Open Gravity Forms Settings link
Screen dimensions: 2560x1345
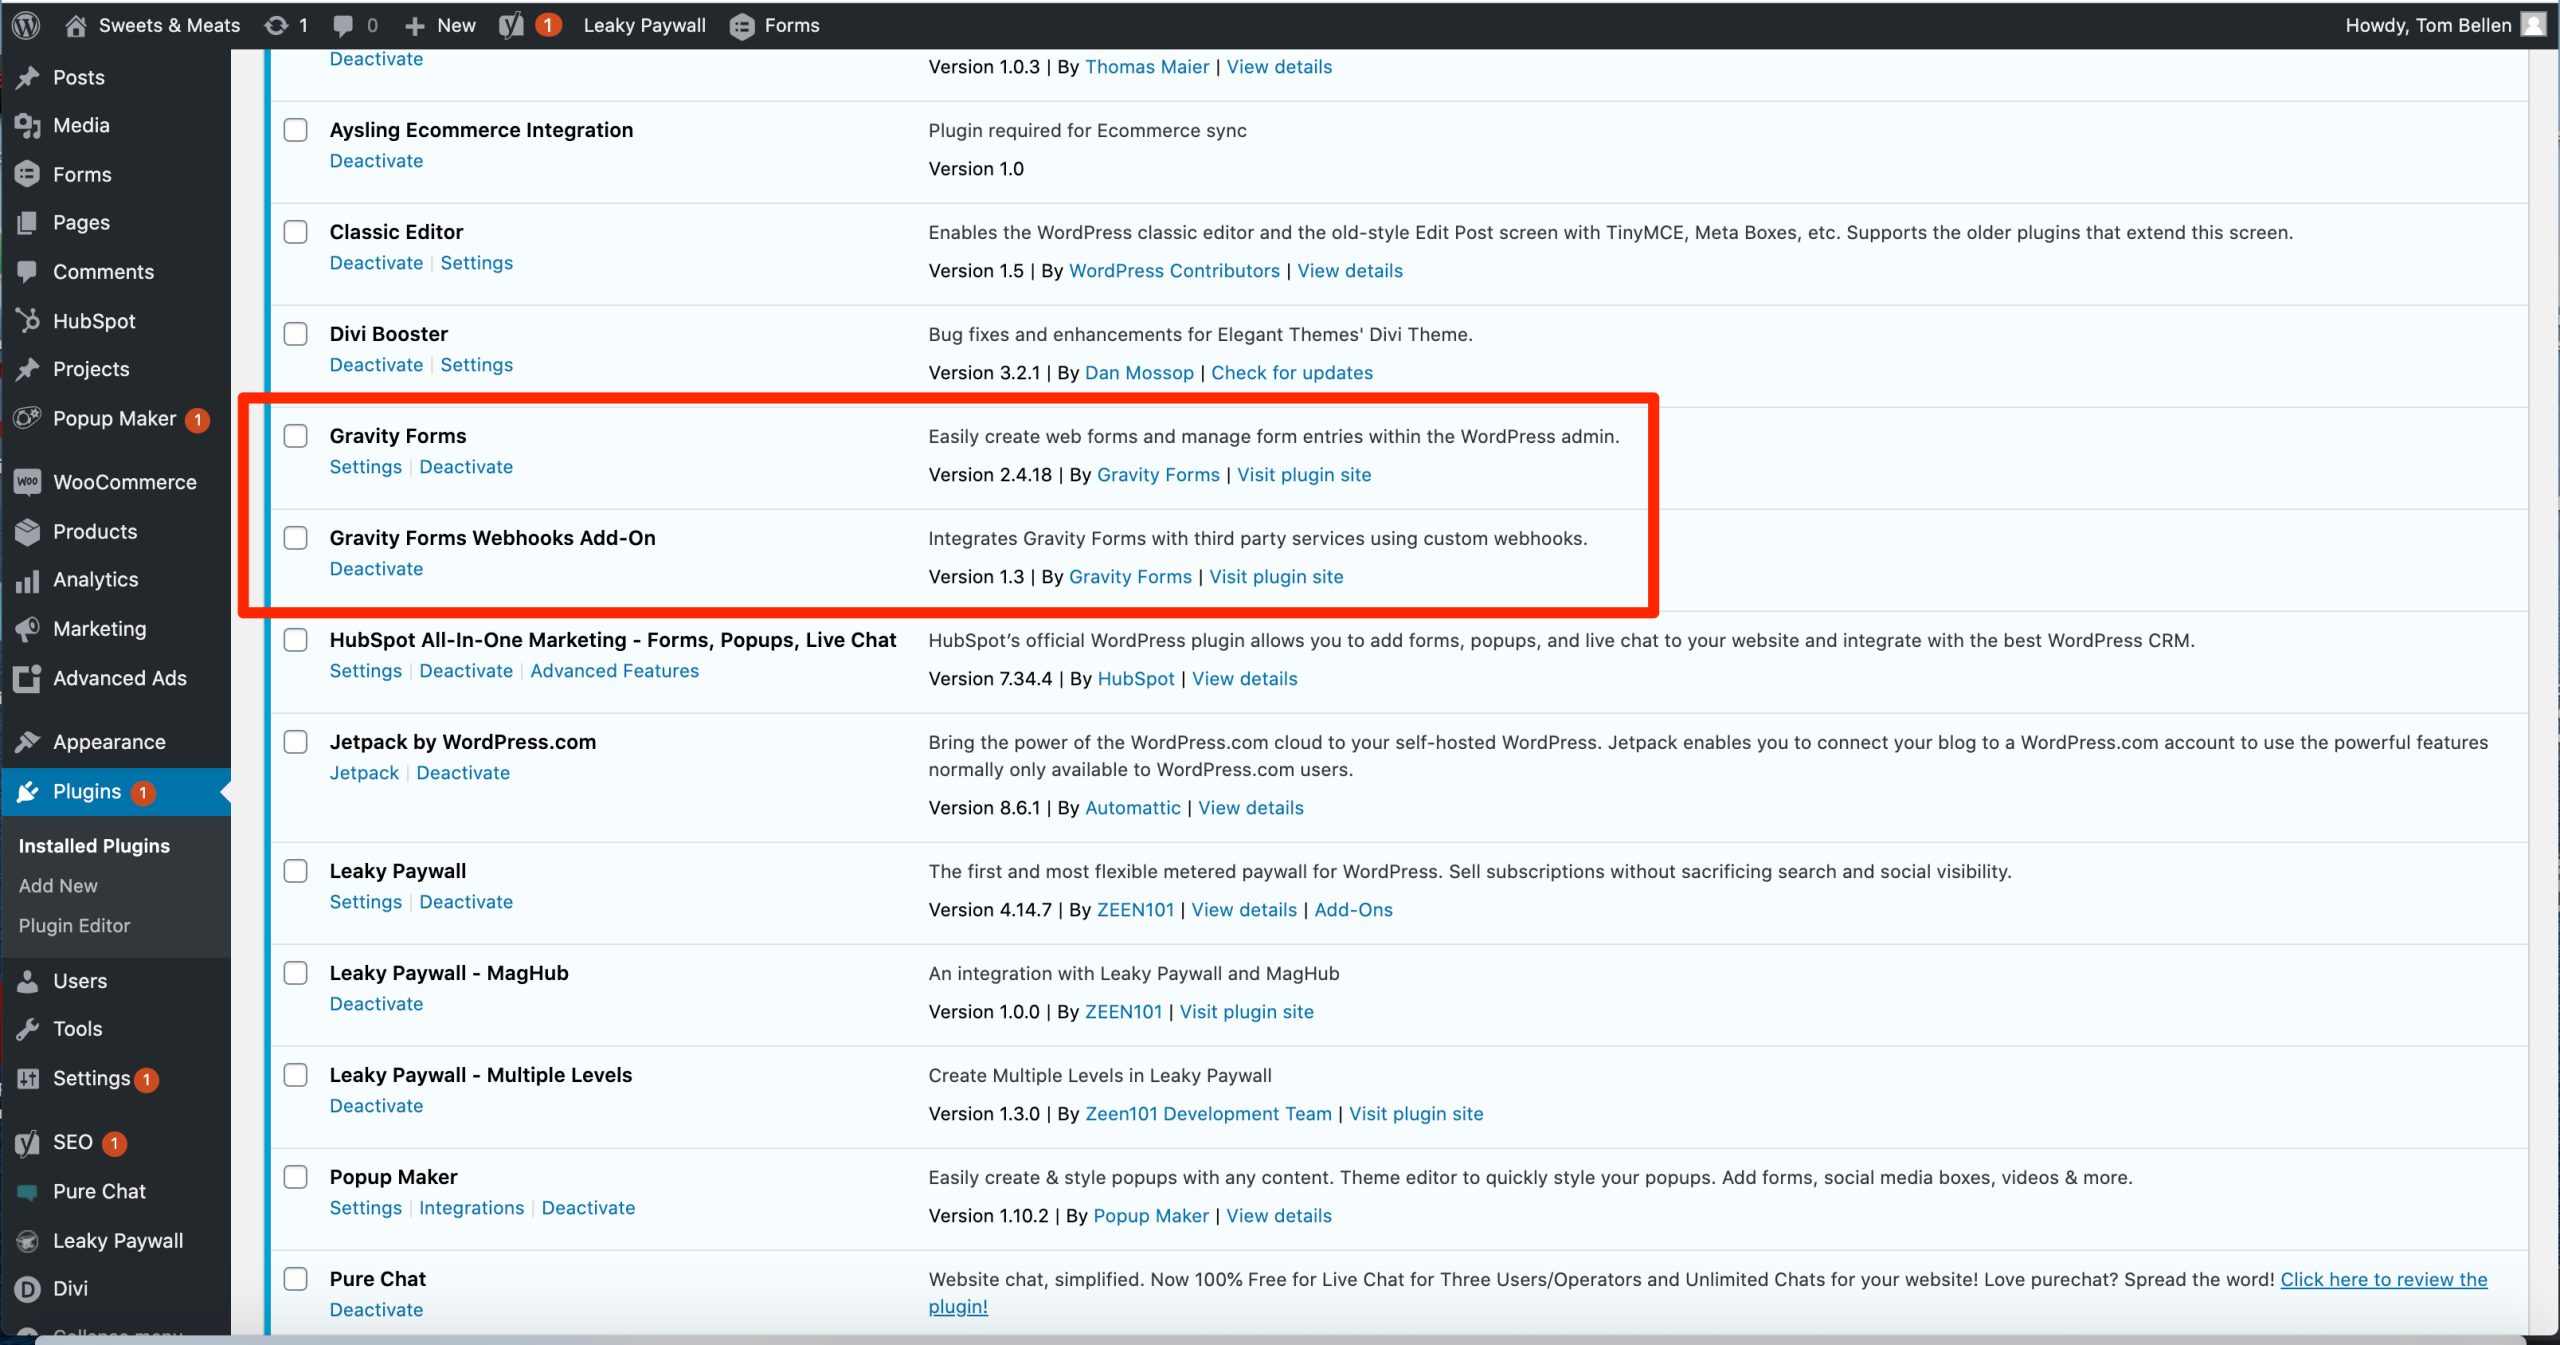[366, 467]
